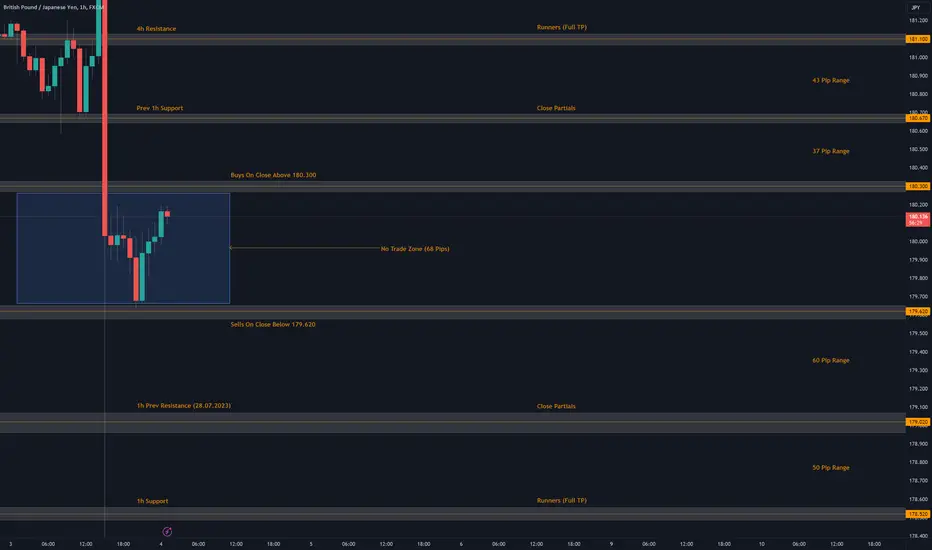Screen dimensions: 932x550
Task: Select the 179.620 orange price tag
Action: [x=918, y=311]
